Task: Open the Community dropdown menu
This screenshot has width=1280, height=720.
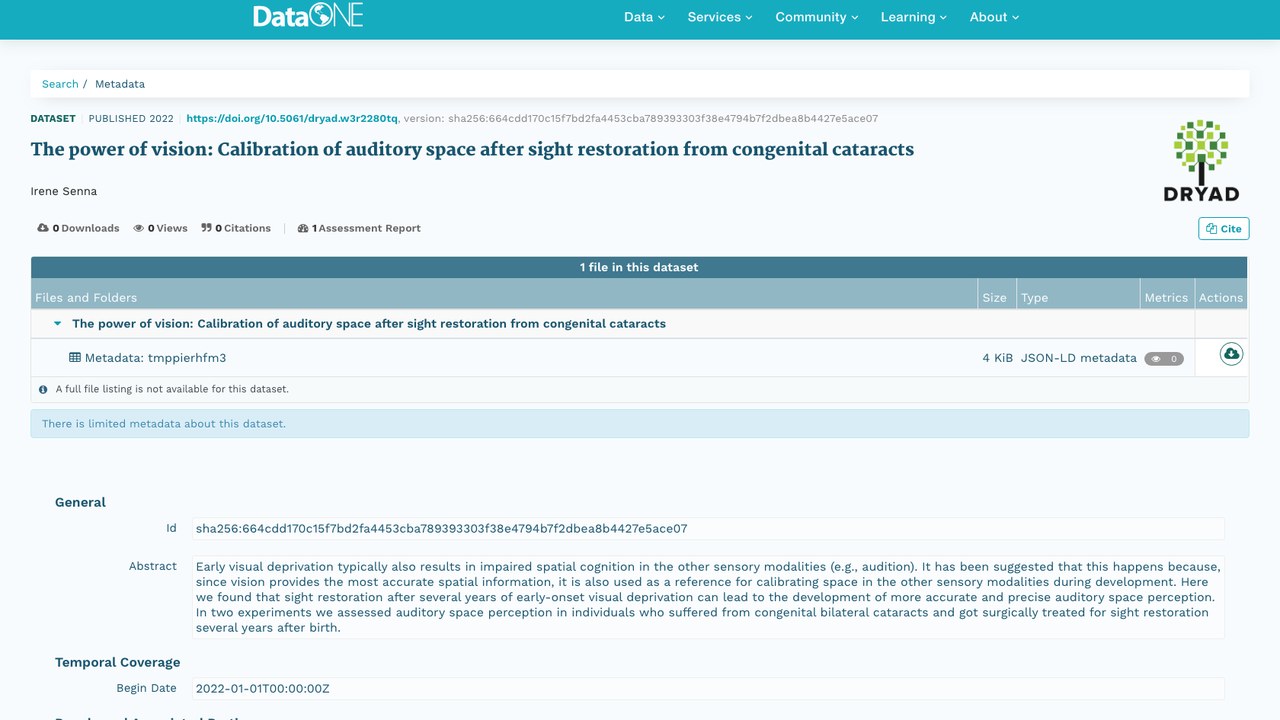Action: point(817,17)
